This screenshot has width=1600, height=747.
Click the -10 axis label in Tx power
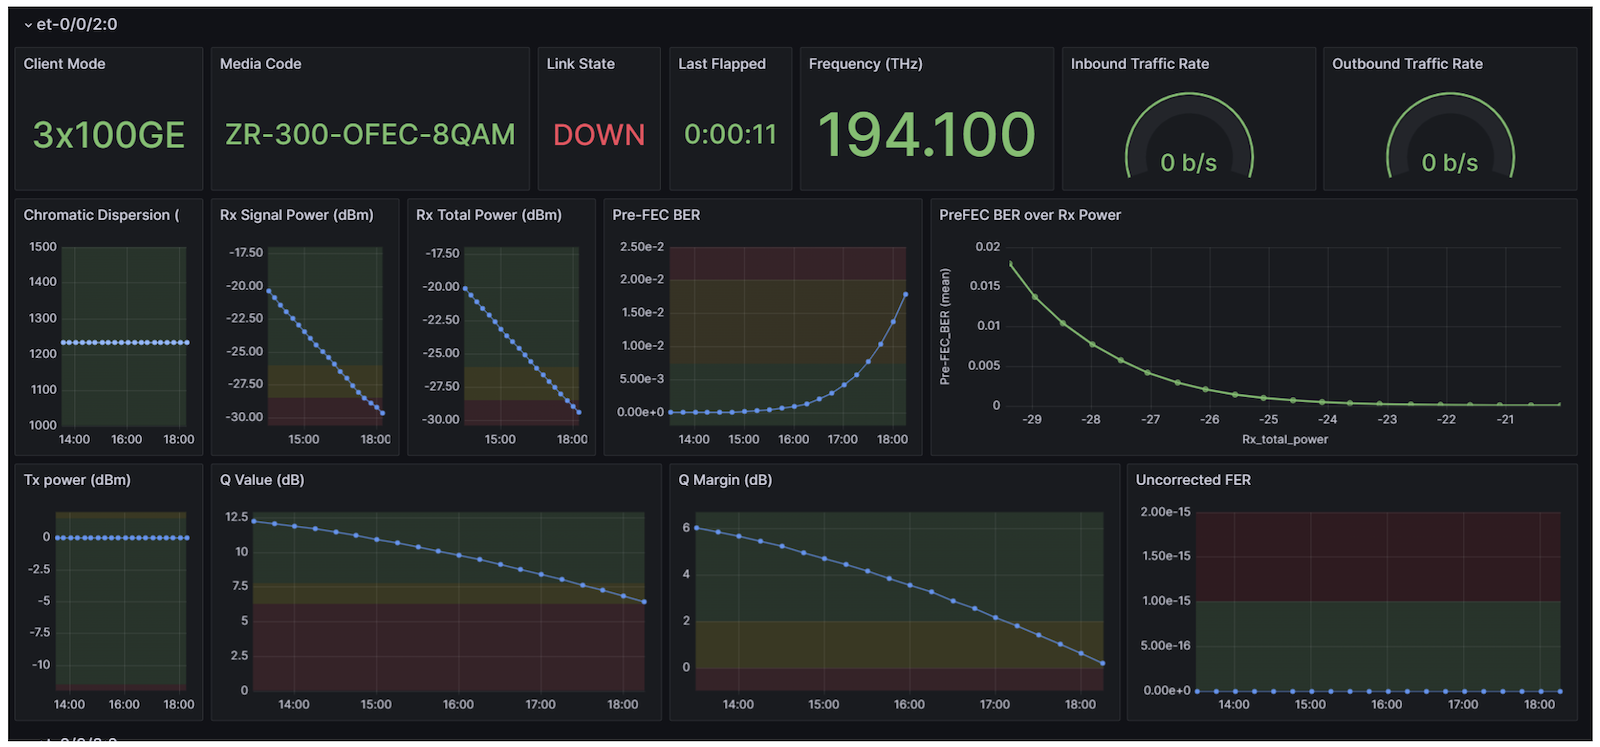(x=41, y=665)
